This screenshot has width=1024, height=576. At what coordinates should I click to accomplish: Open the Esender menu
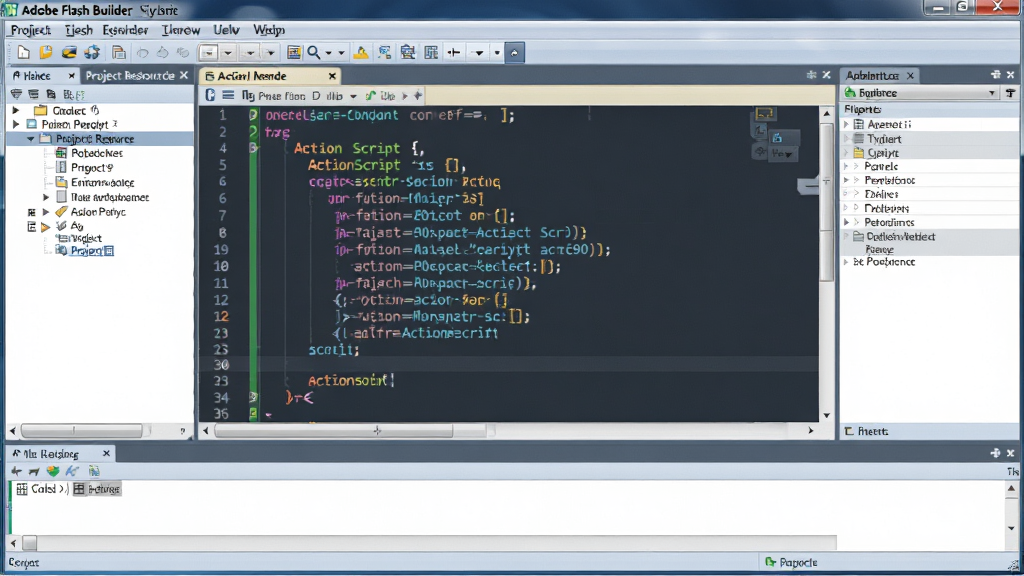[x=125, y=30]
